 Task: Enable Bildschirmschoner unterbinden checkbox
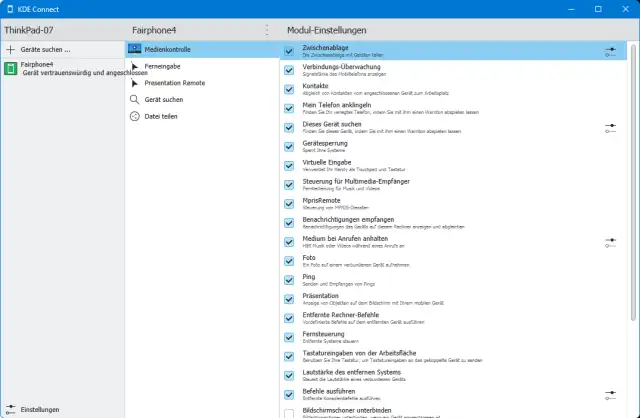(x=289, y=413)
